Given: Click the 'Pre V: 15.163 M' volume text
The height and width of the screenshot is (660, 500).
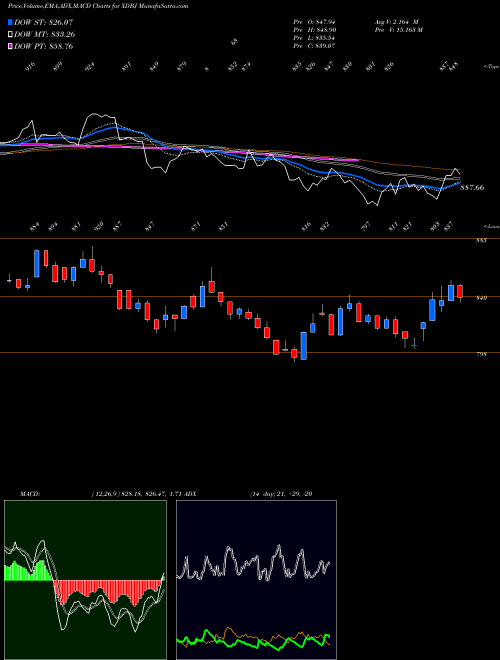Looking at the screenshot, I should click(x=398, y=30).
